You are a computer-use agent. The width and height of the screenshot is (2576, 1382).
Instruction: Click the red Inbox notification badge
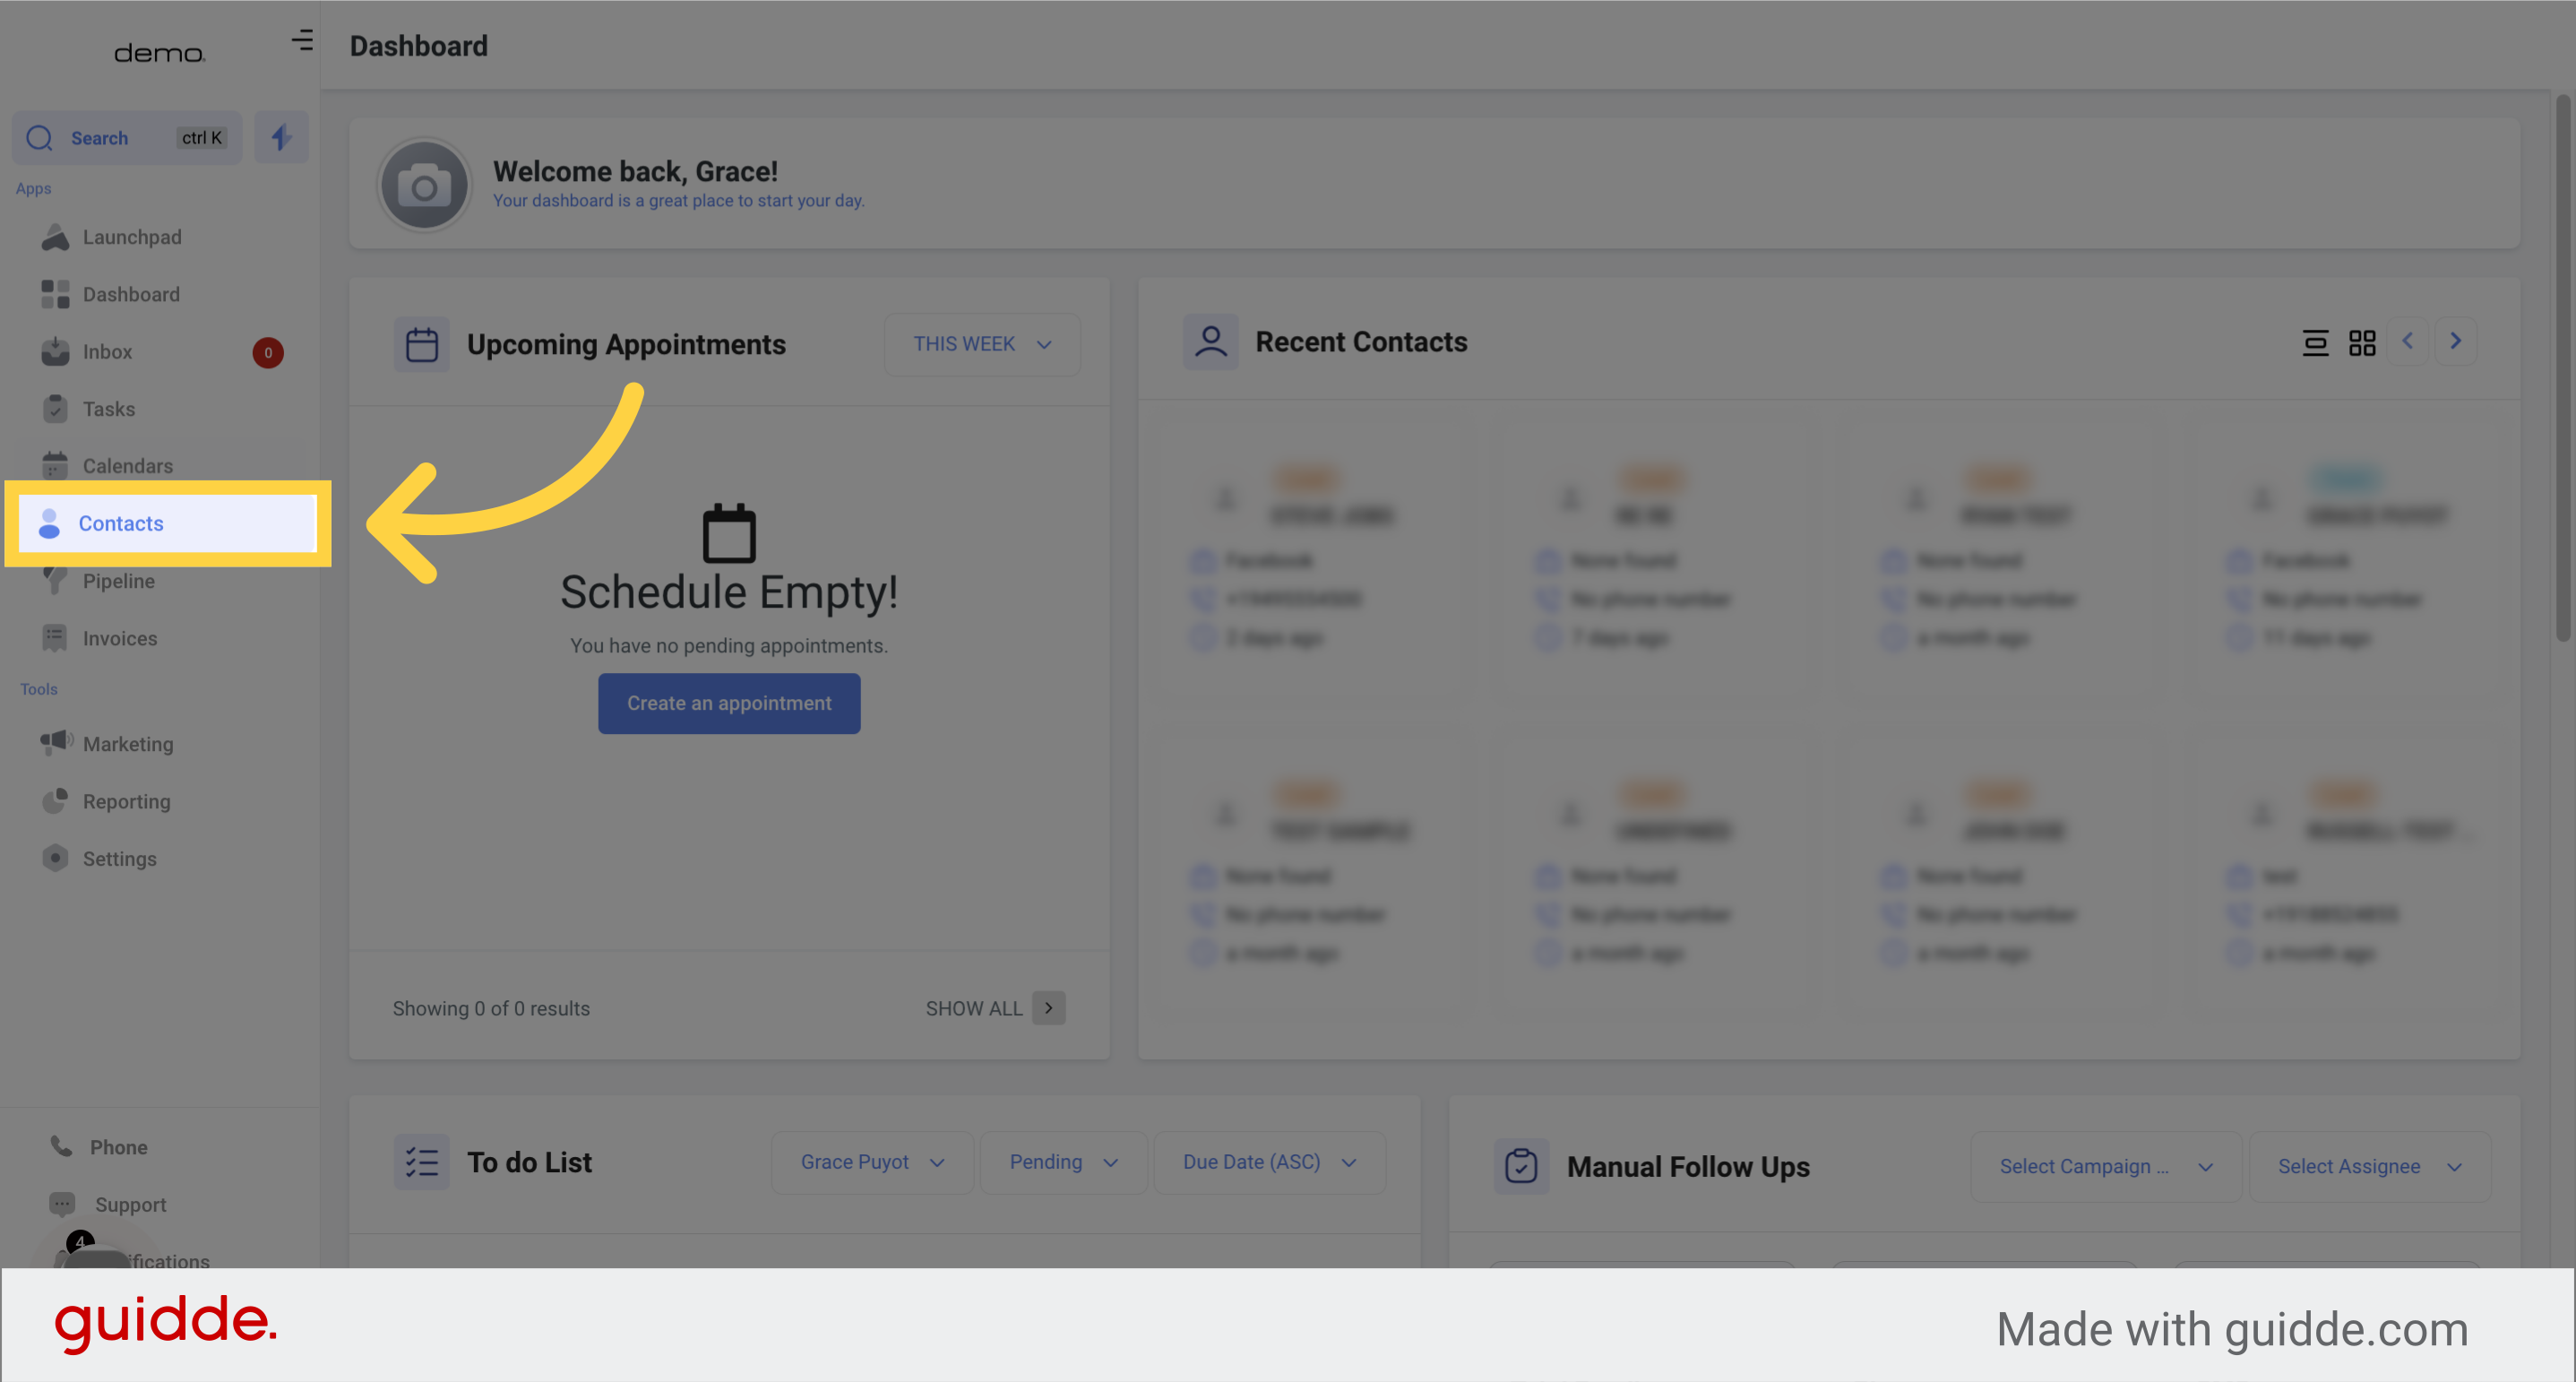[x=267, y=352]
